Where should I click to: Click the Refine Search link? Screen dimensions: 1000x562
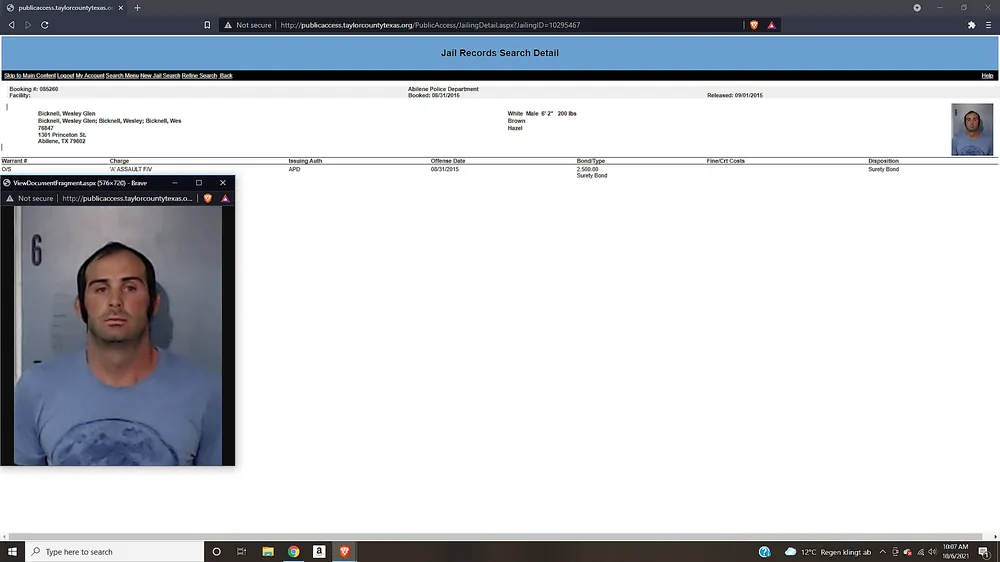(x=199, y=76)
